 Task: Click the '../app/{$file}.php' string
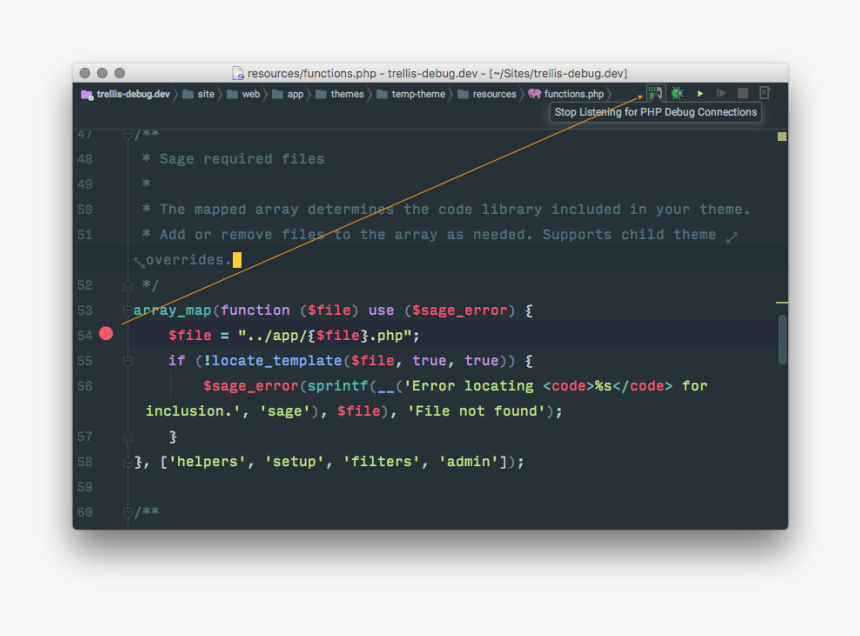[x=325, y=336]
